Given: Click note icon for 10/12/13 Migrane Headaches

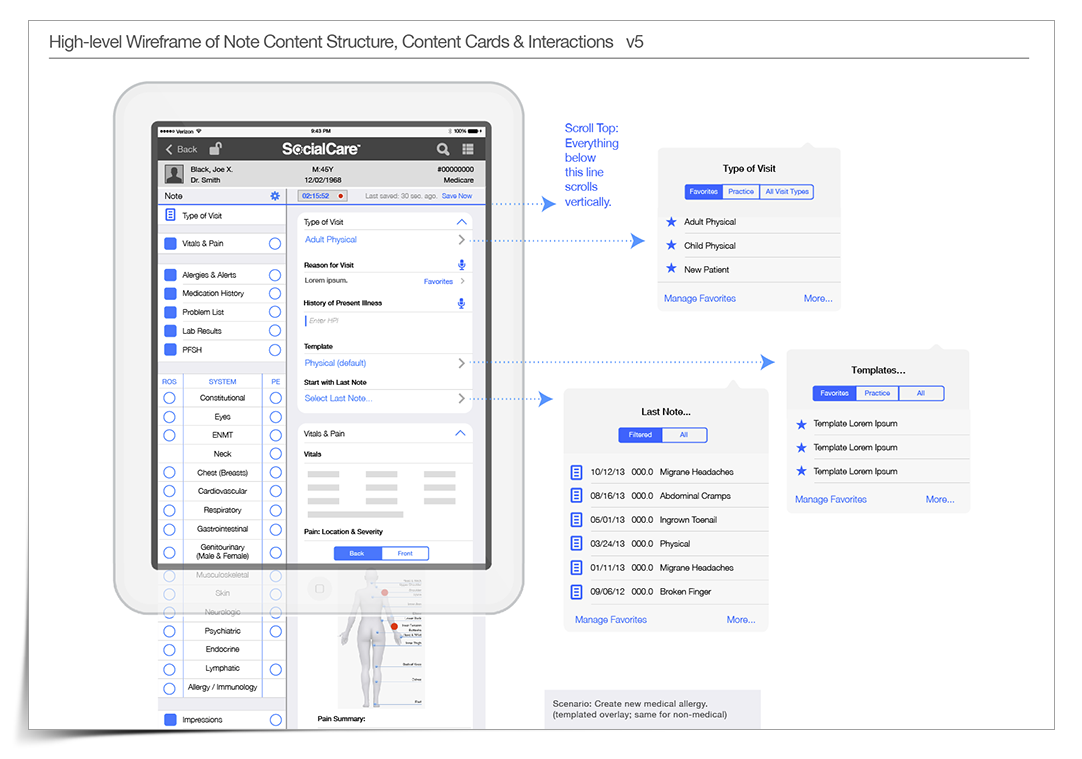Looking at the screenshot, I should [x=576, y=472].
